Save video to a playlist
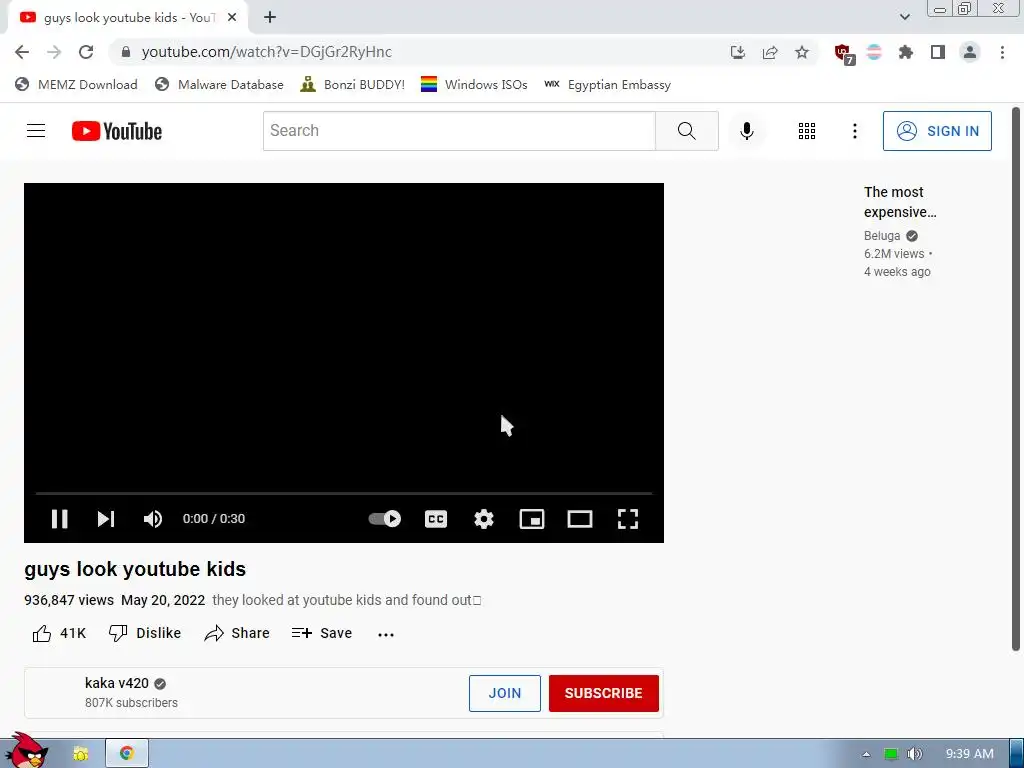The height and width of the screenshot is (768, 1024). (x=321, y=633)
